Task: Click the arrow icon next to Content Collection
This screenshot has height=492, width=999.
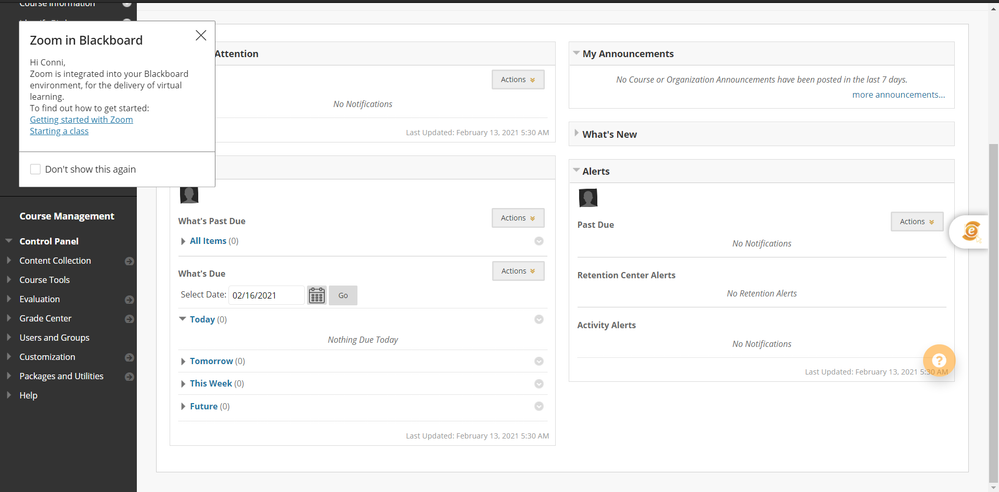Action: point(129,261)
